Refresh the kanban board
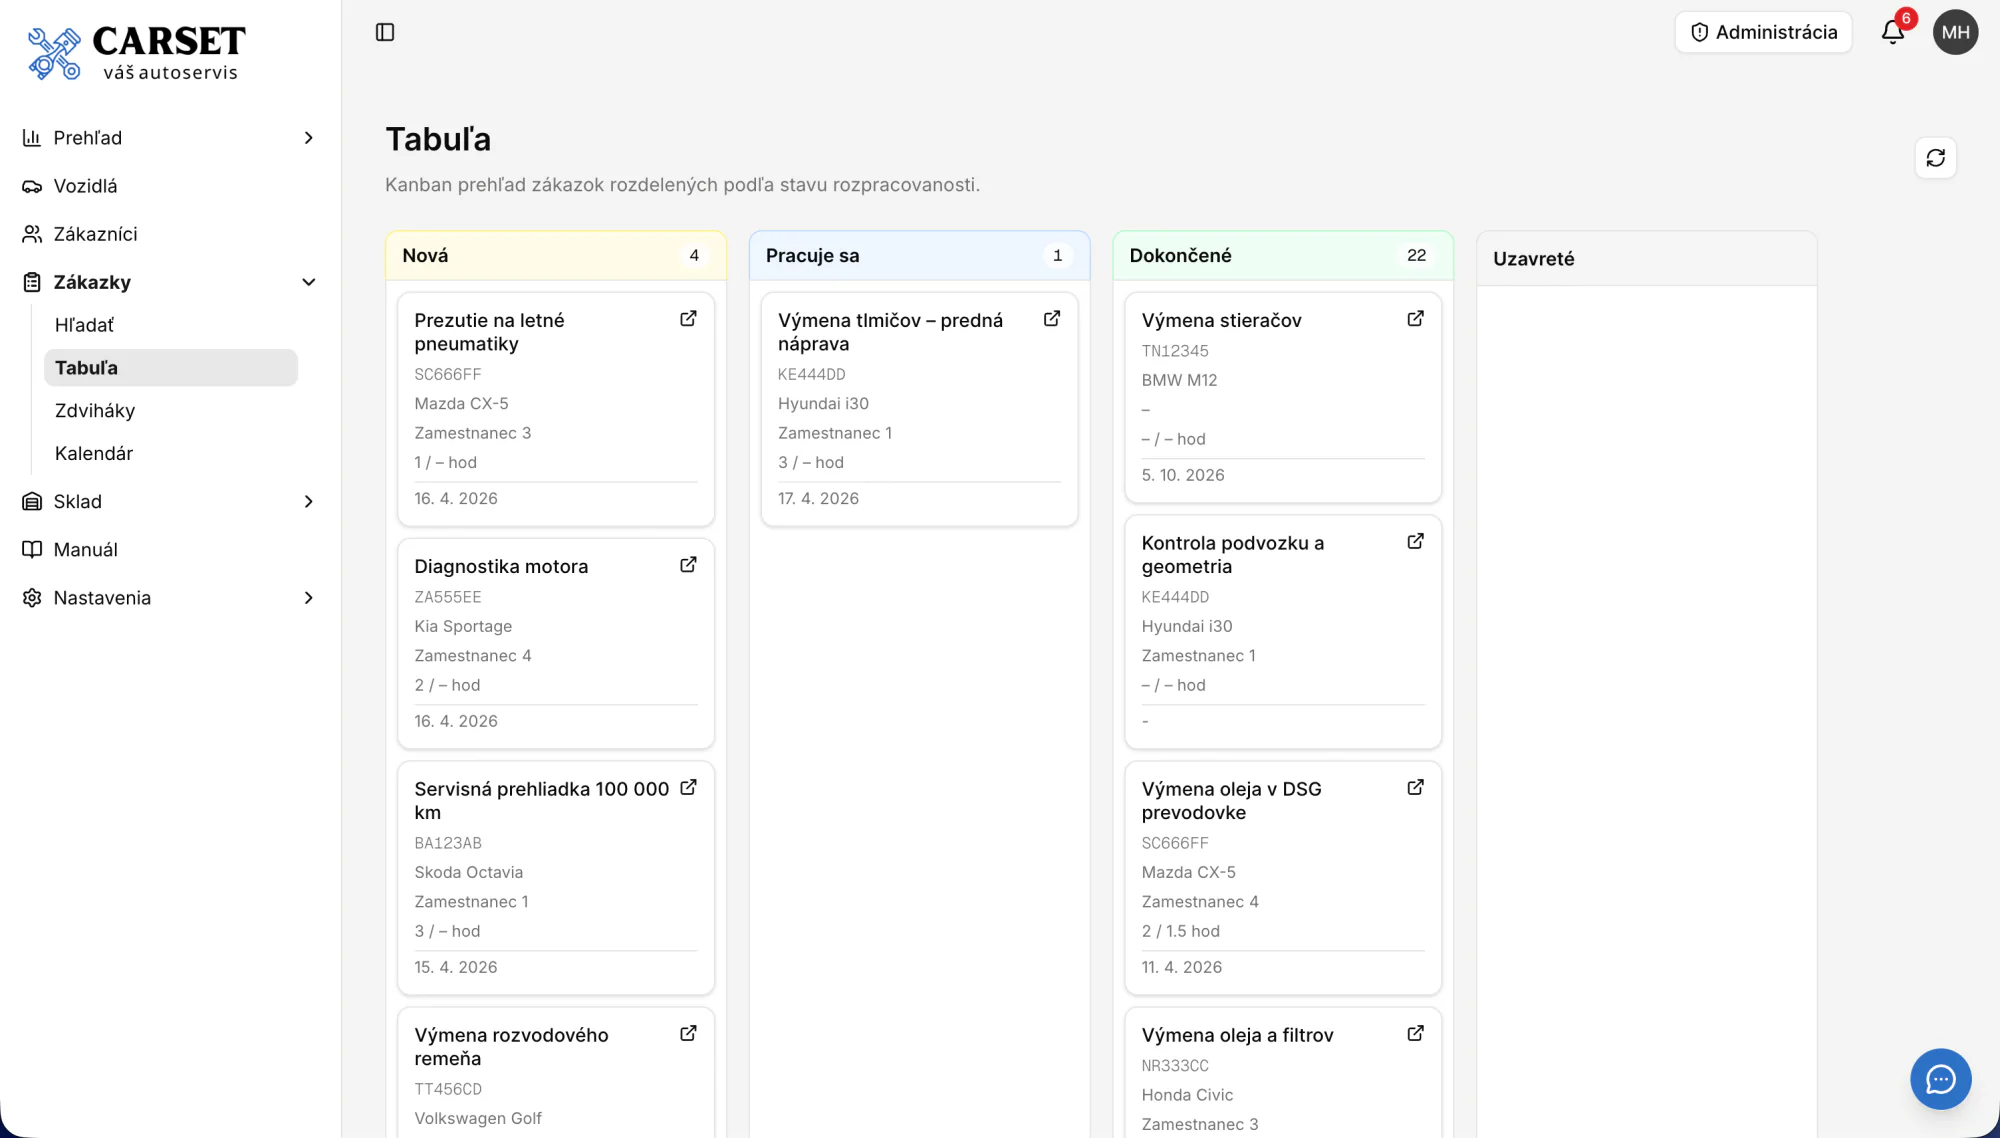 (x=1936, y=158)
